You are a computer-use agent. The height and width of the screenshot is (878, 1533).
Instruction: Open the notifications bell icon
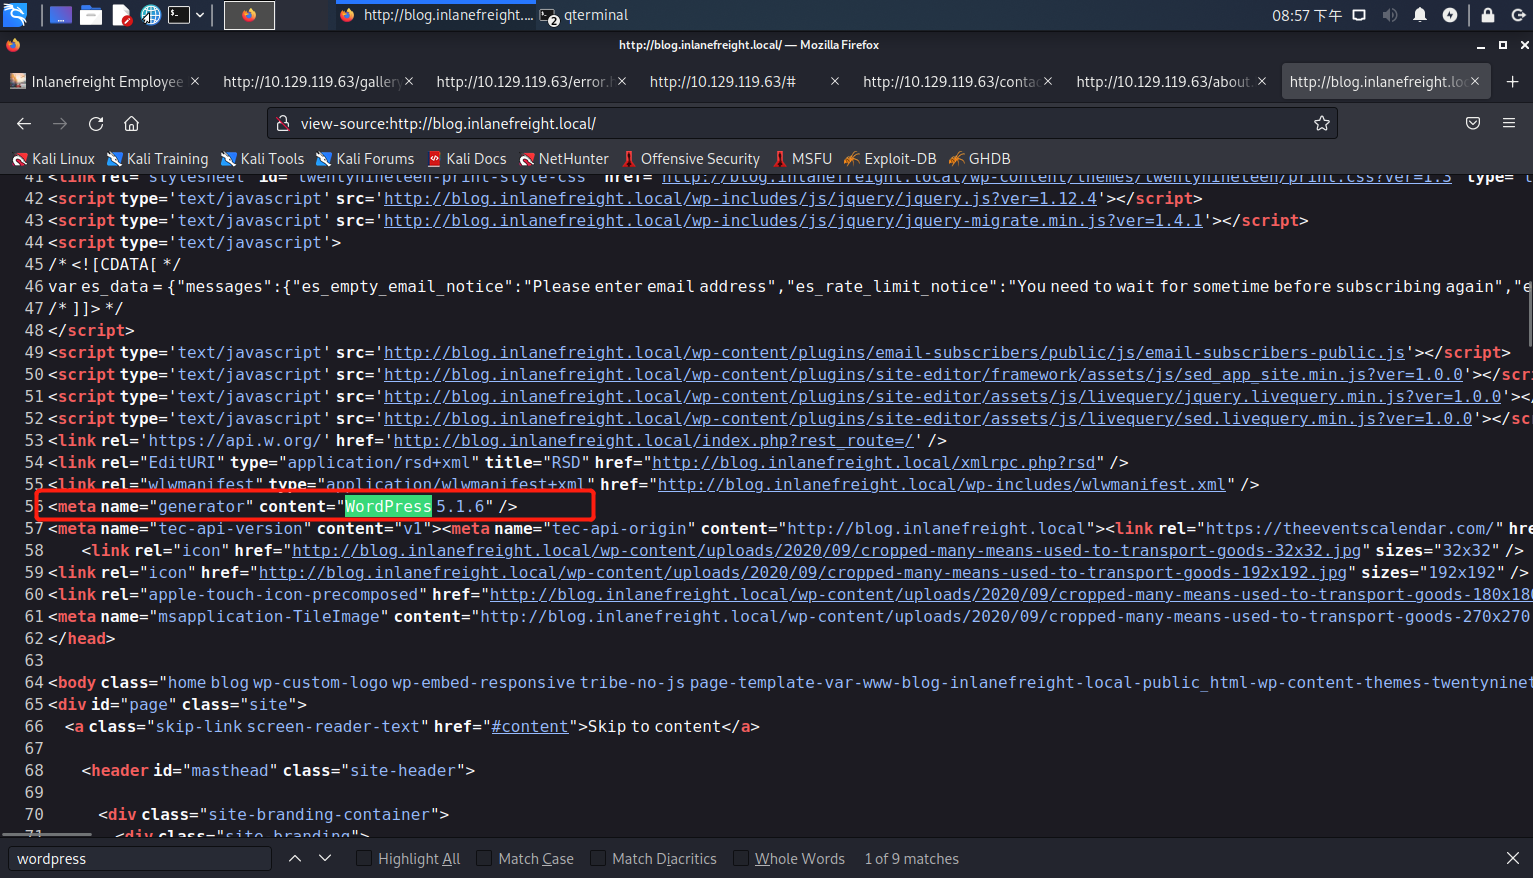click(1420, 15)
